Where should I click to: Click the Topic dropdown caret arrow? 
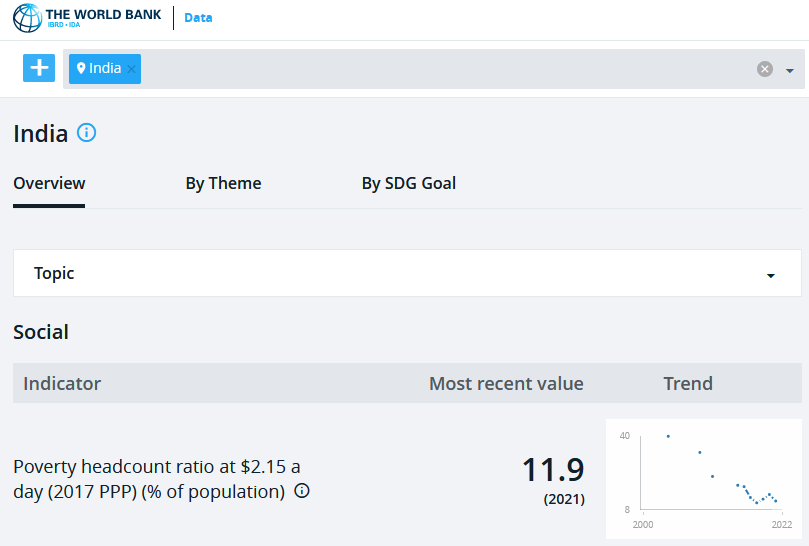point(771,276)
